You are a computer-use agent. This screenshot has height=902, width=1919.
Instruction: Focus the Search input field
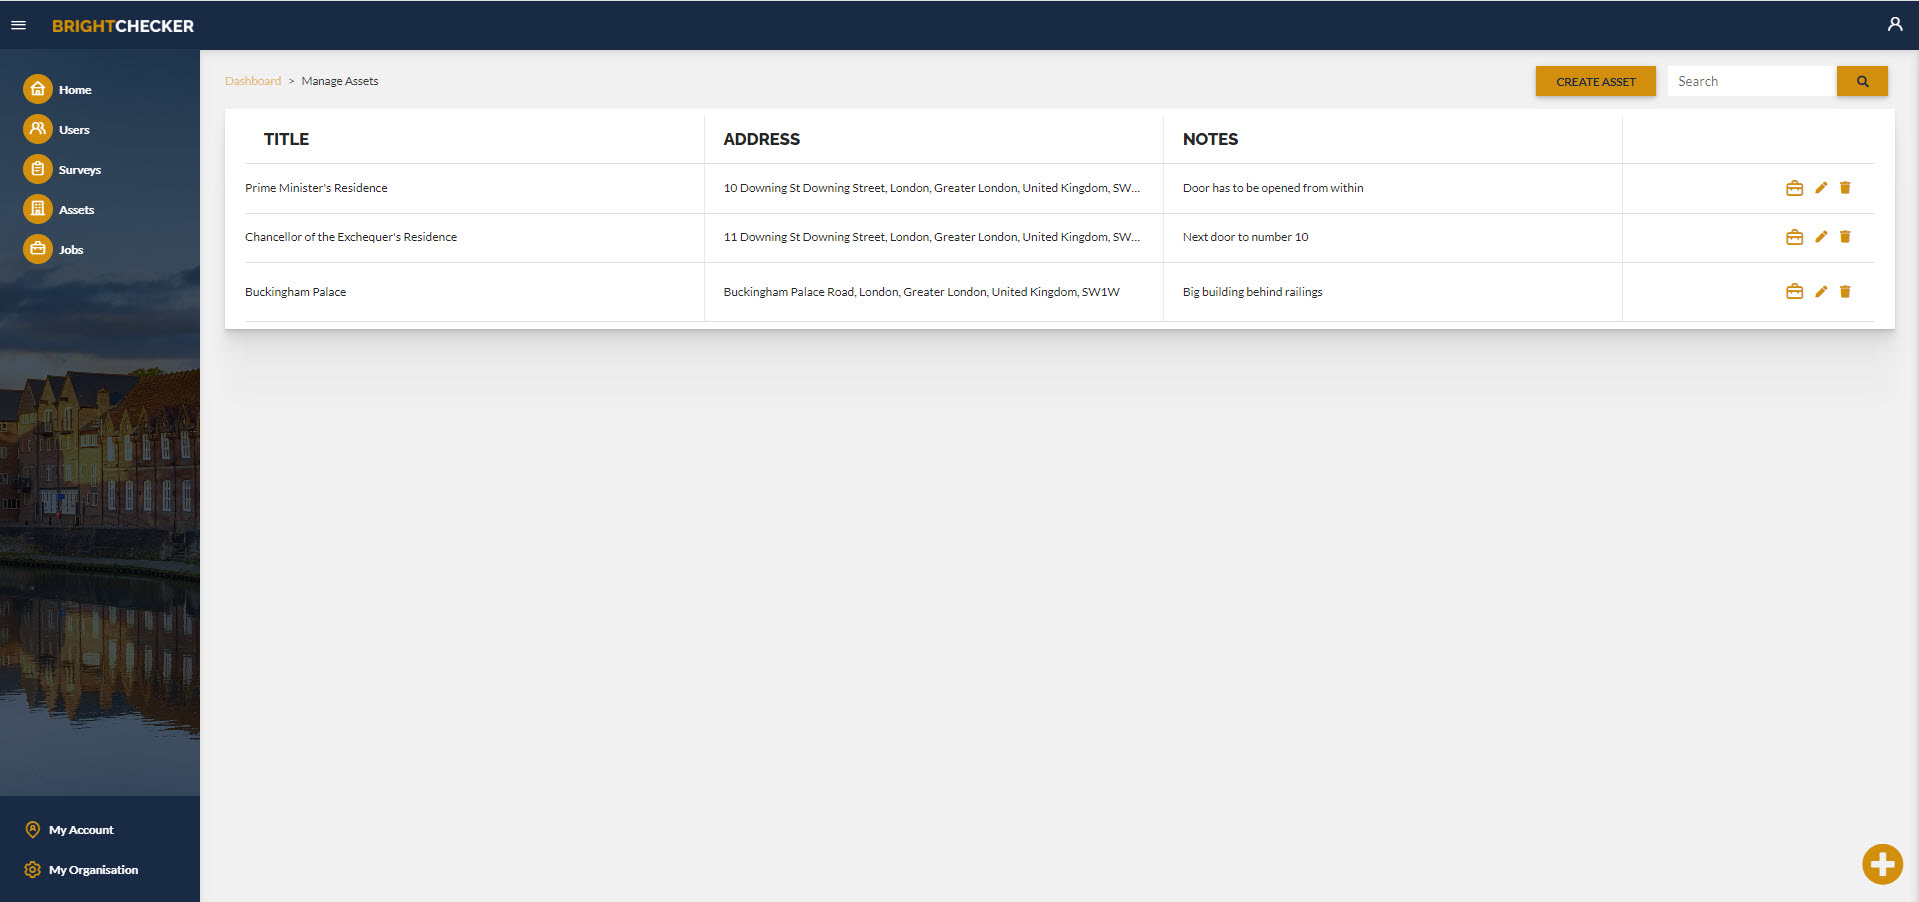coord(1752,81)
